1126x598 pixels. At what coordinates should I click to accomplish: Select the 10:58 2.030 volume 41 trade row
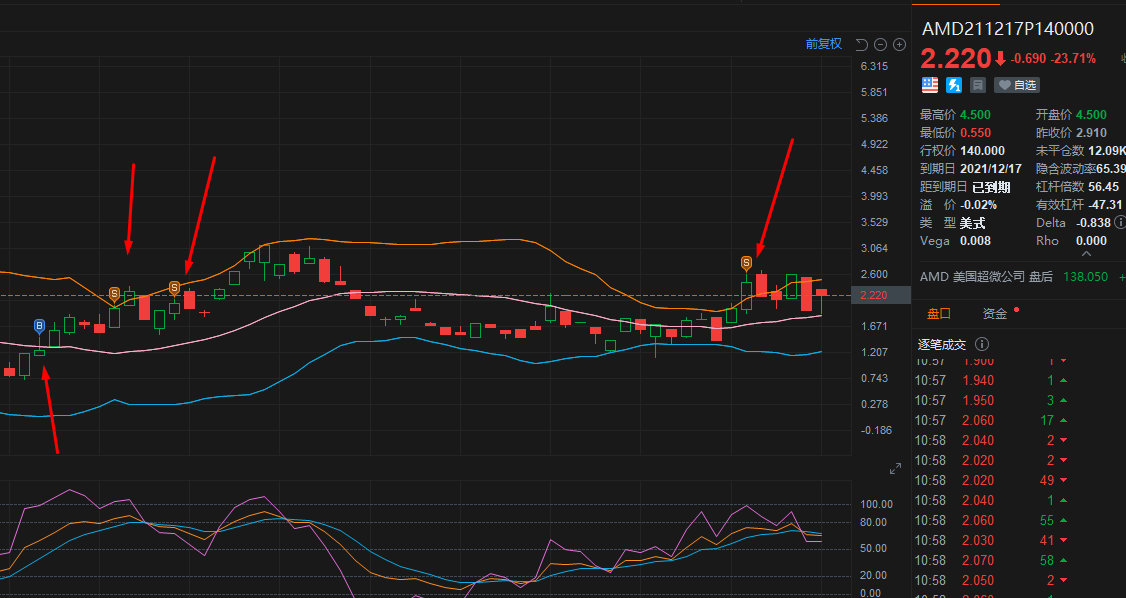click(1020, 541)
